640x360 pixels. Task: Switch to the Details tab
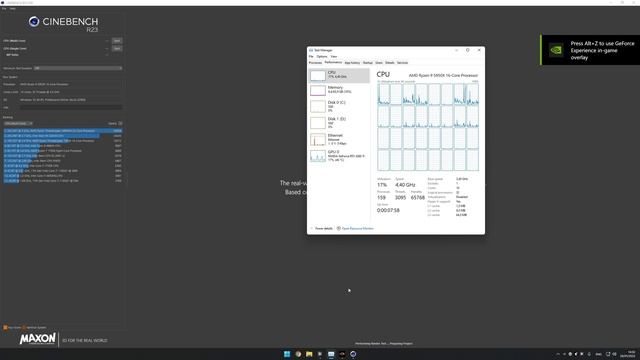[x=390, y=63]
